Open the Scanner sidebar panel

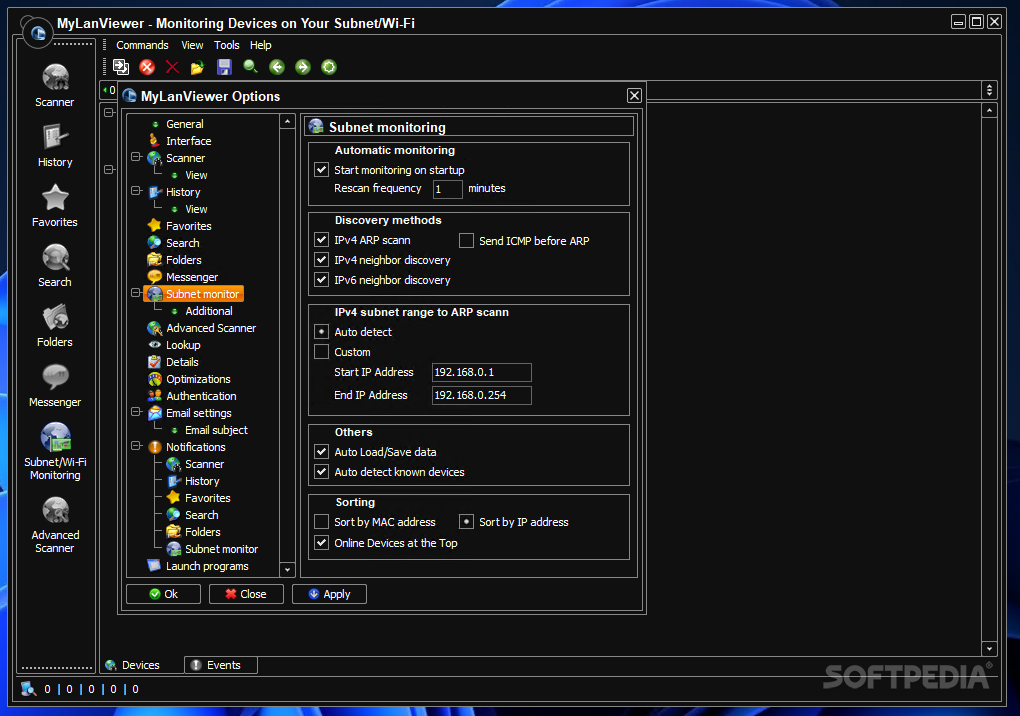(55, 86)
